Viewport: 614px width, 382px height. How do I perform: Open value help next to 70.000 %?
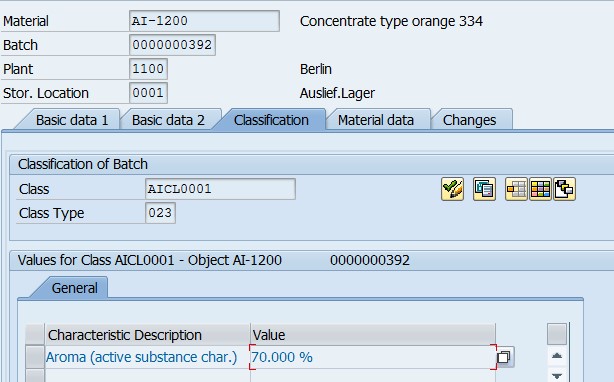[x=504, y=357]
